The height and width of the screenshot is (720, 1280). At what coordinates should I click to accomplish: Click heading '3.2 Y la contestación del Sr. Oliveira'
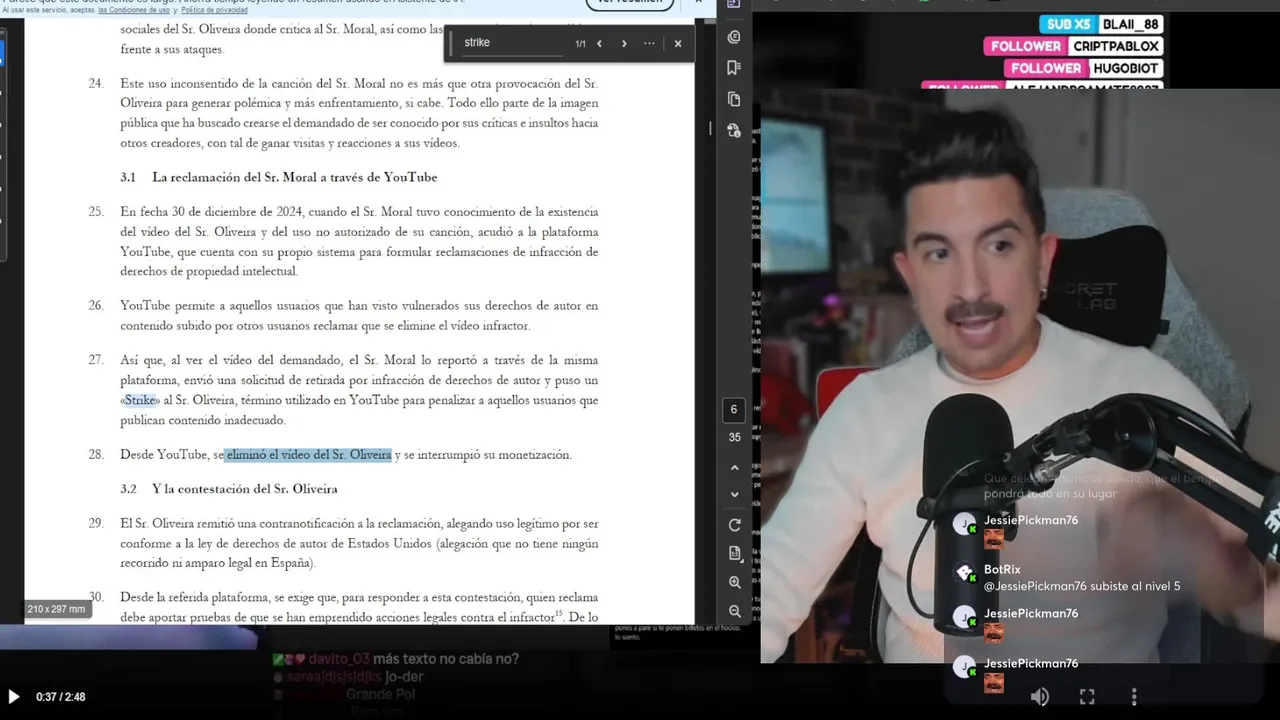229,489
